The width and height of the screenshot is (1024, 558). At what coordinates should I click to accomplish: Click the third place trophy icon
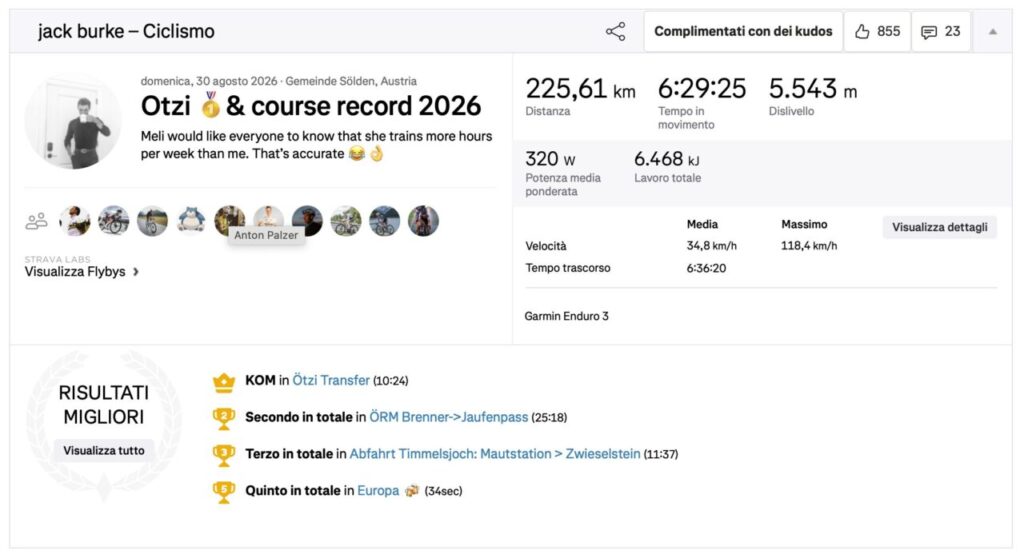[x=223, y=455]
